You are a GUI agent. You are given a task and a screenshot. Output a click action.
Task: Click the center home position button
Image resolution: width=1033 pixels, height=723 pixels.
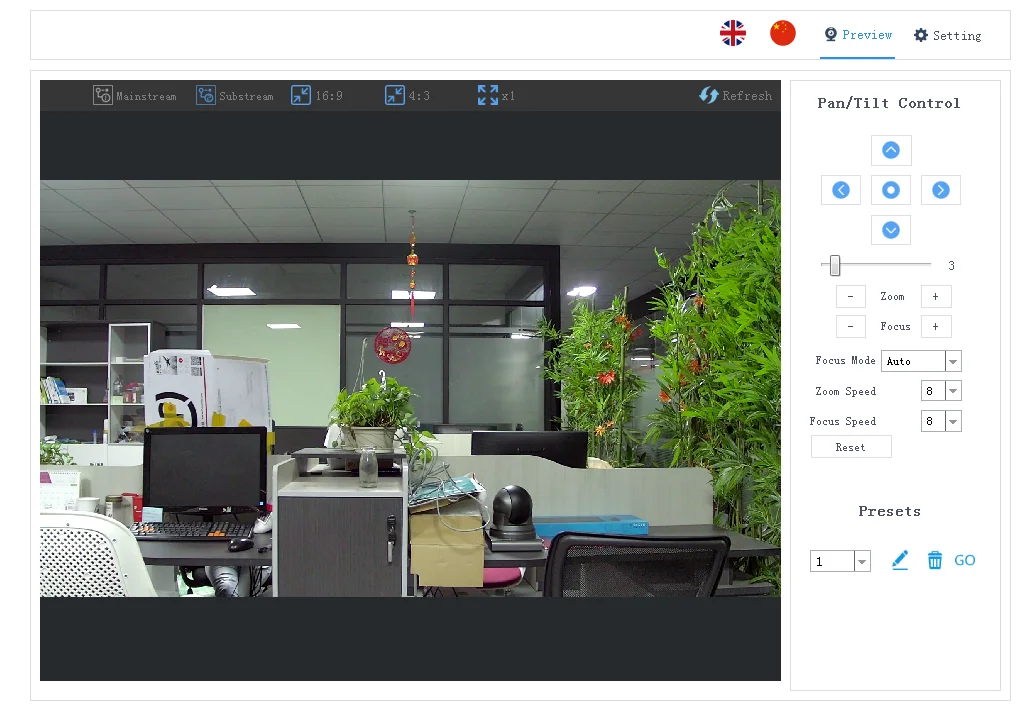coord(890,190)
